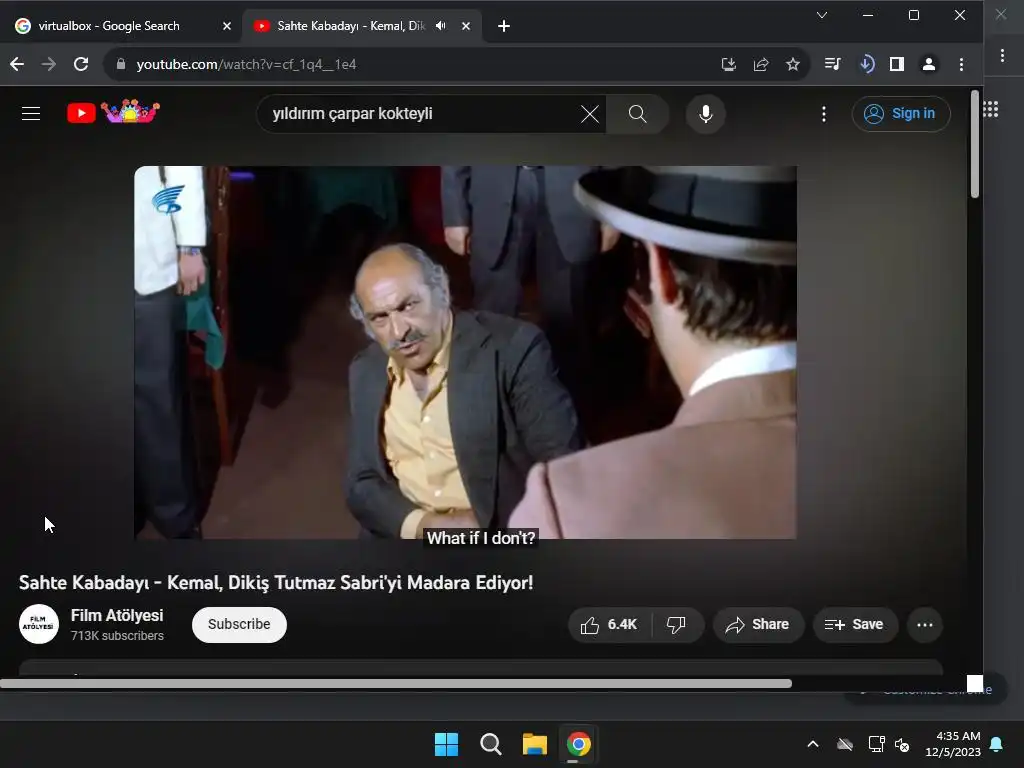
Task: Dislike the video with thumbs down
Action: (x=677, y=625)
